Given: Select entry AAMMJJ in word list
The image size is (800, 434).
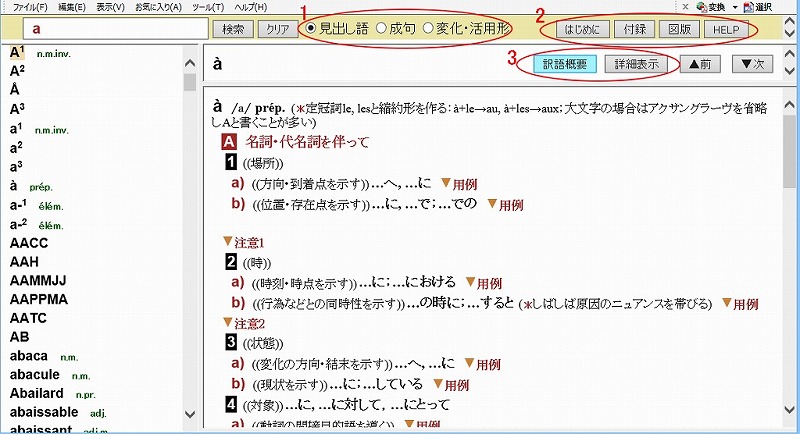Looking at the screenshot, I should [x=38, y=281].
